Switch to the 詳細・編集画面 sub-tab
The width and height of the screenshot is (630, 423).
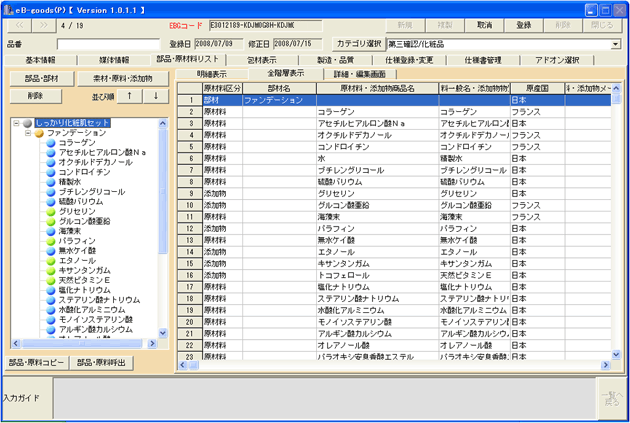(360, 74)
